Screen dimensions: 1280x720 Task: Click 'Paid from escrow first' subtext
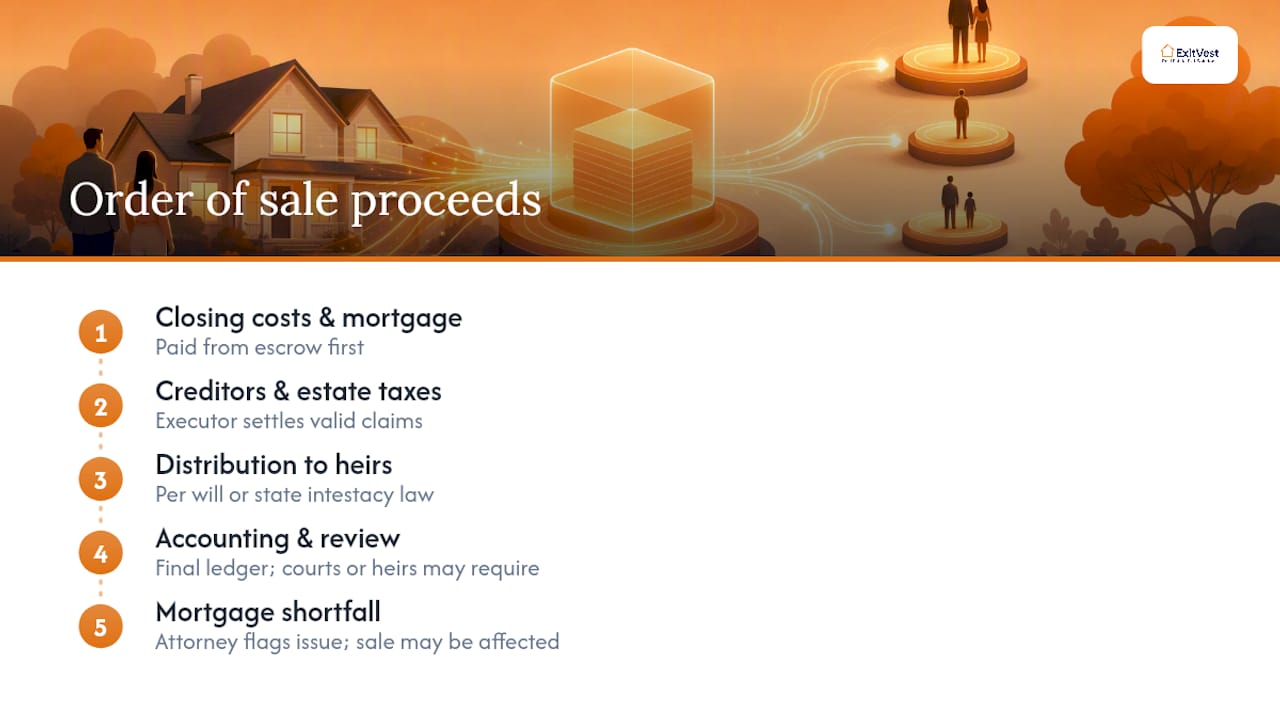pos(260,347)
